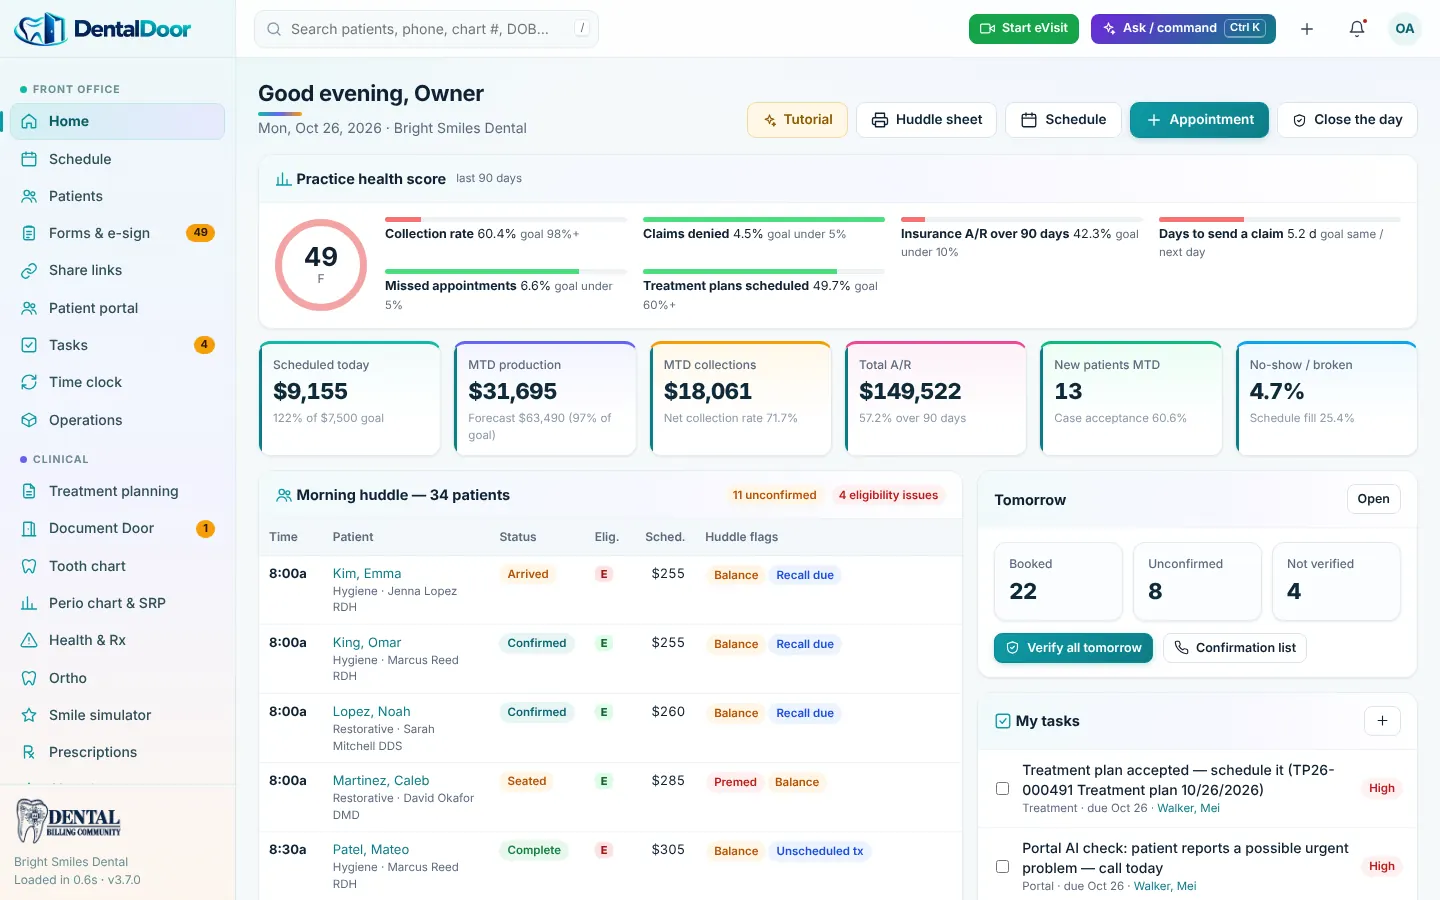Open patient King, Omar
The image size is (1440, 900).
[x=367, y=643]
